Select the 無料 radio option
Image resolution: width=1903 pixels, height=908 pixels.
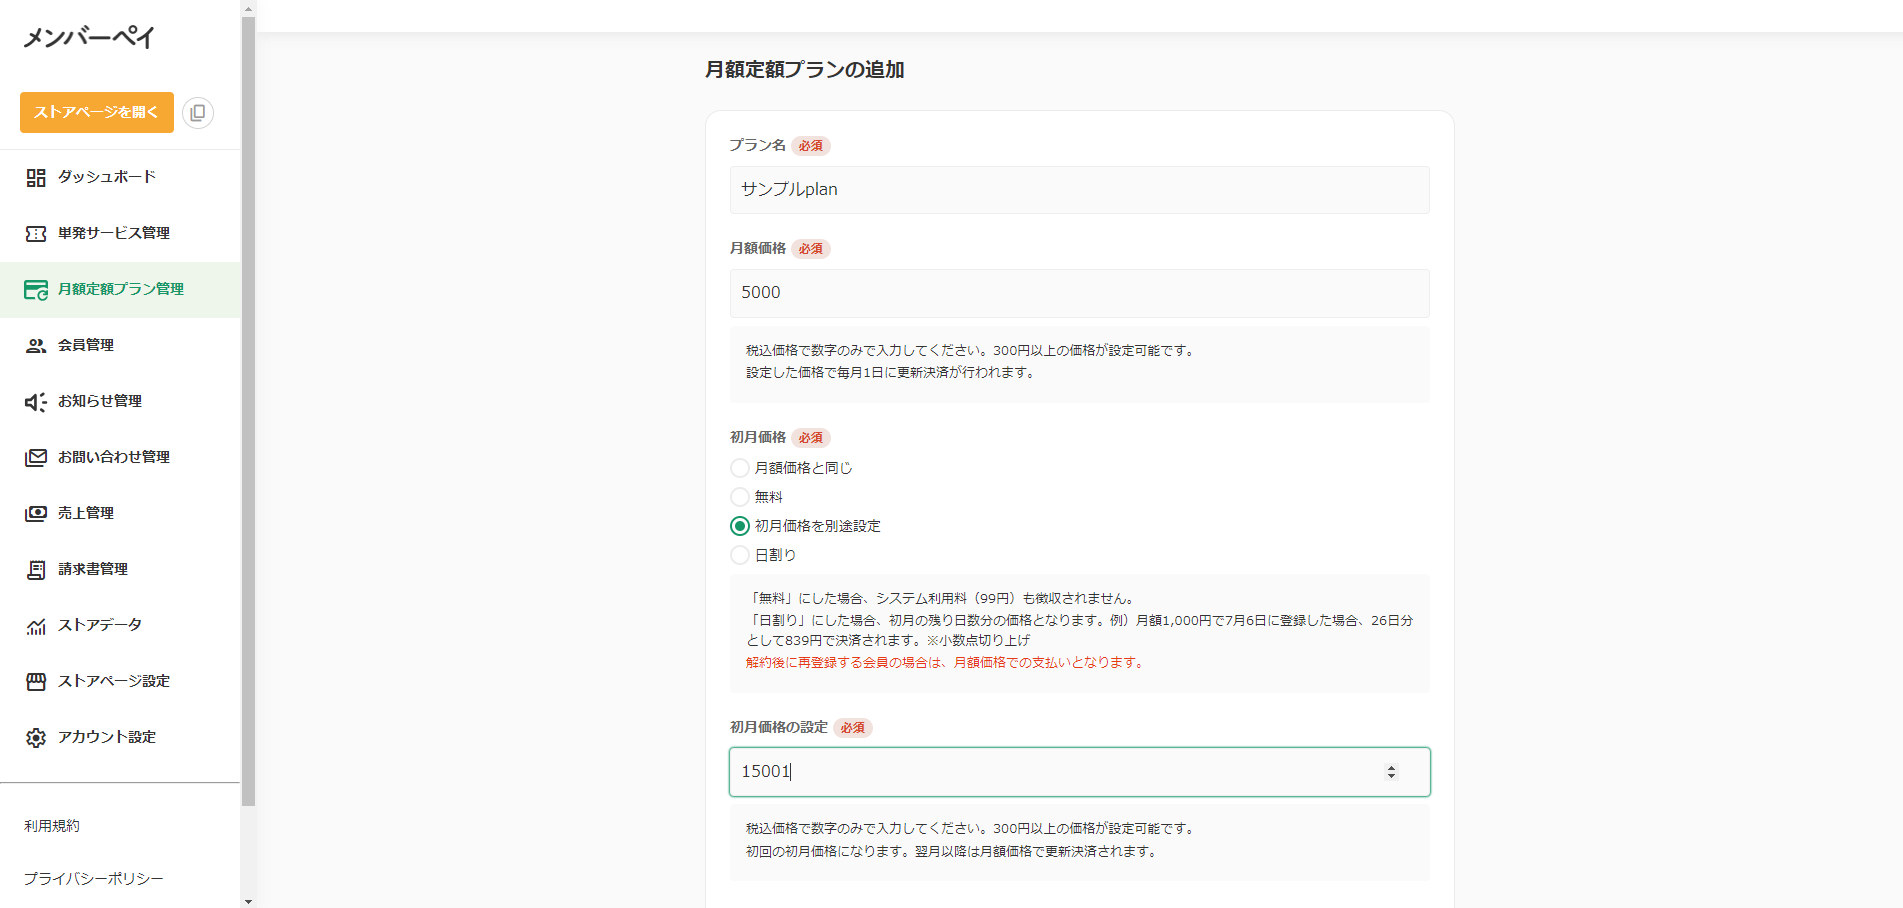[740, 497]
